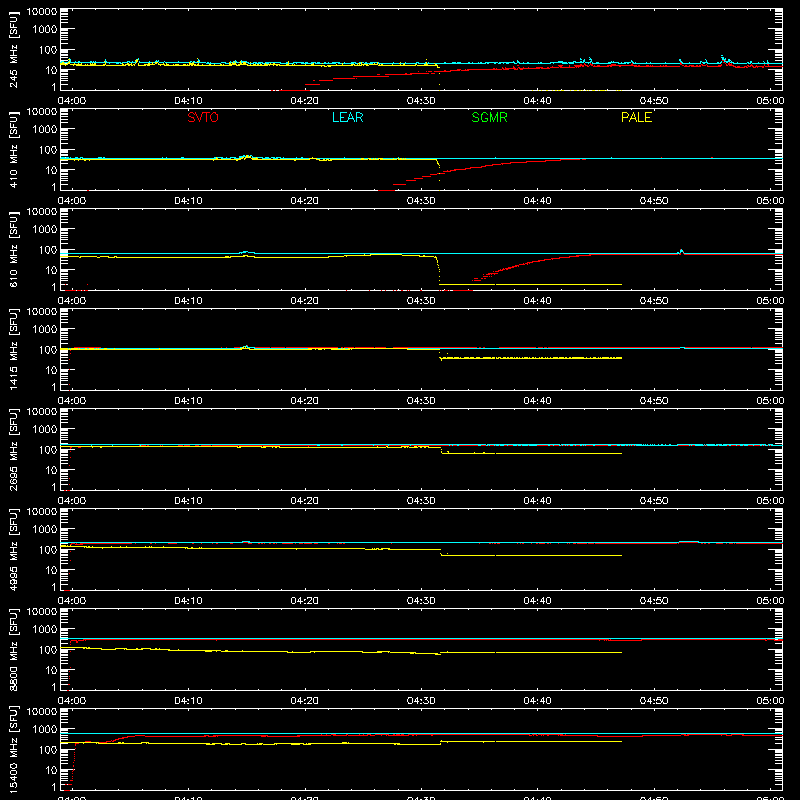Click the 05:00 tick below the 245 MHz plot
800x800 pixels.
click(x=770, y=101)
